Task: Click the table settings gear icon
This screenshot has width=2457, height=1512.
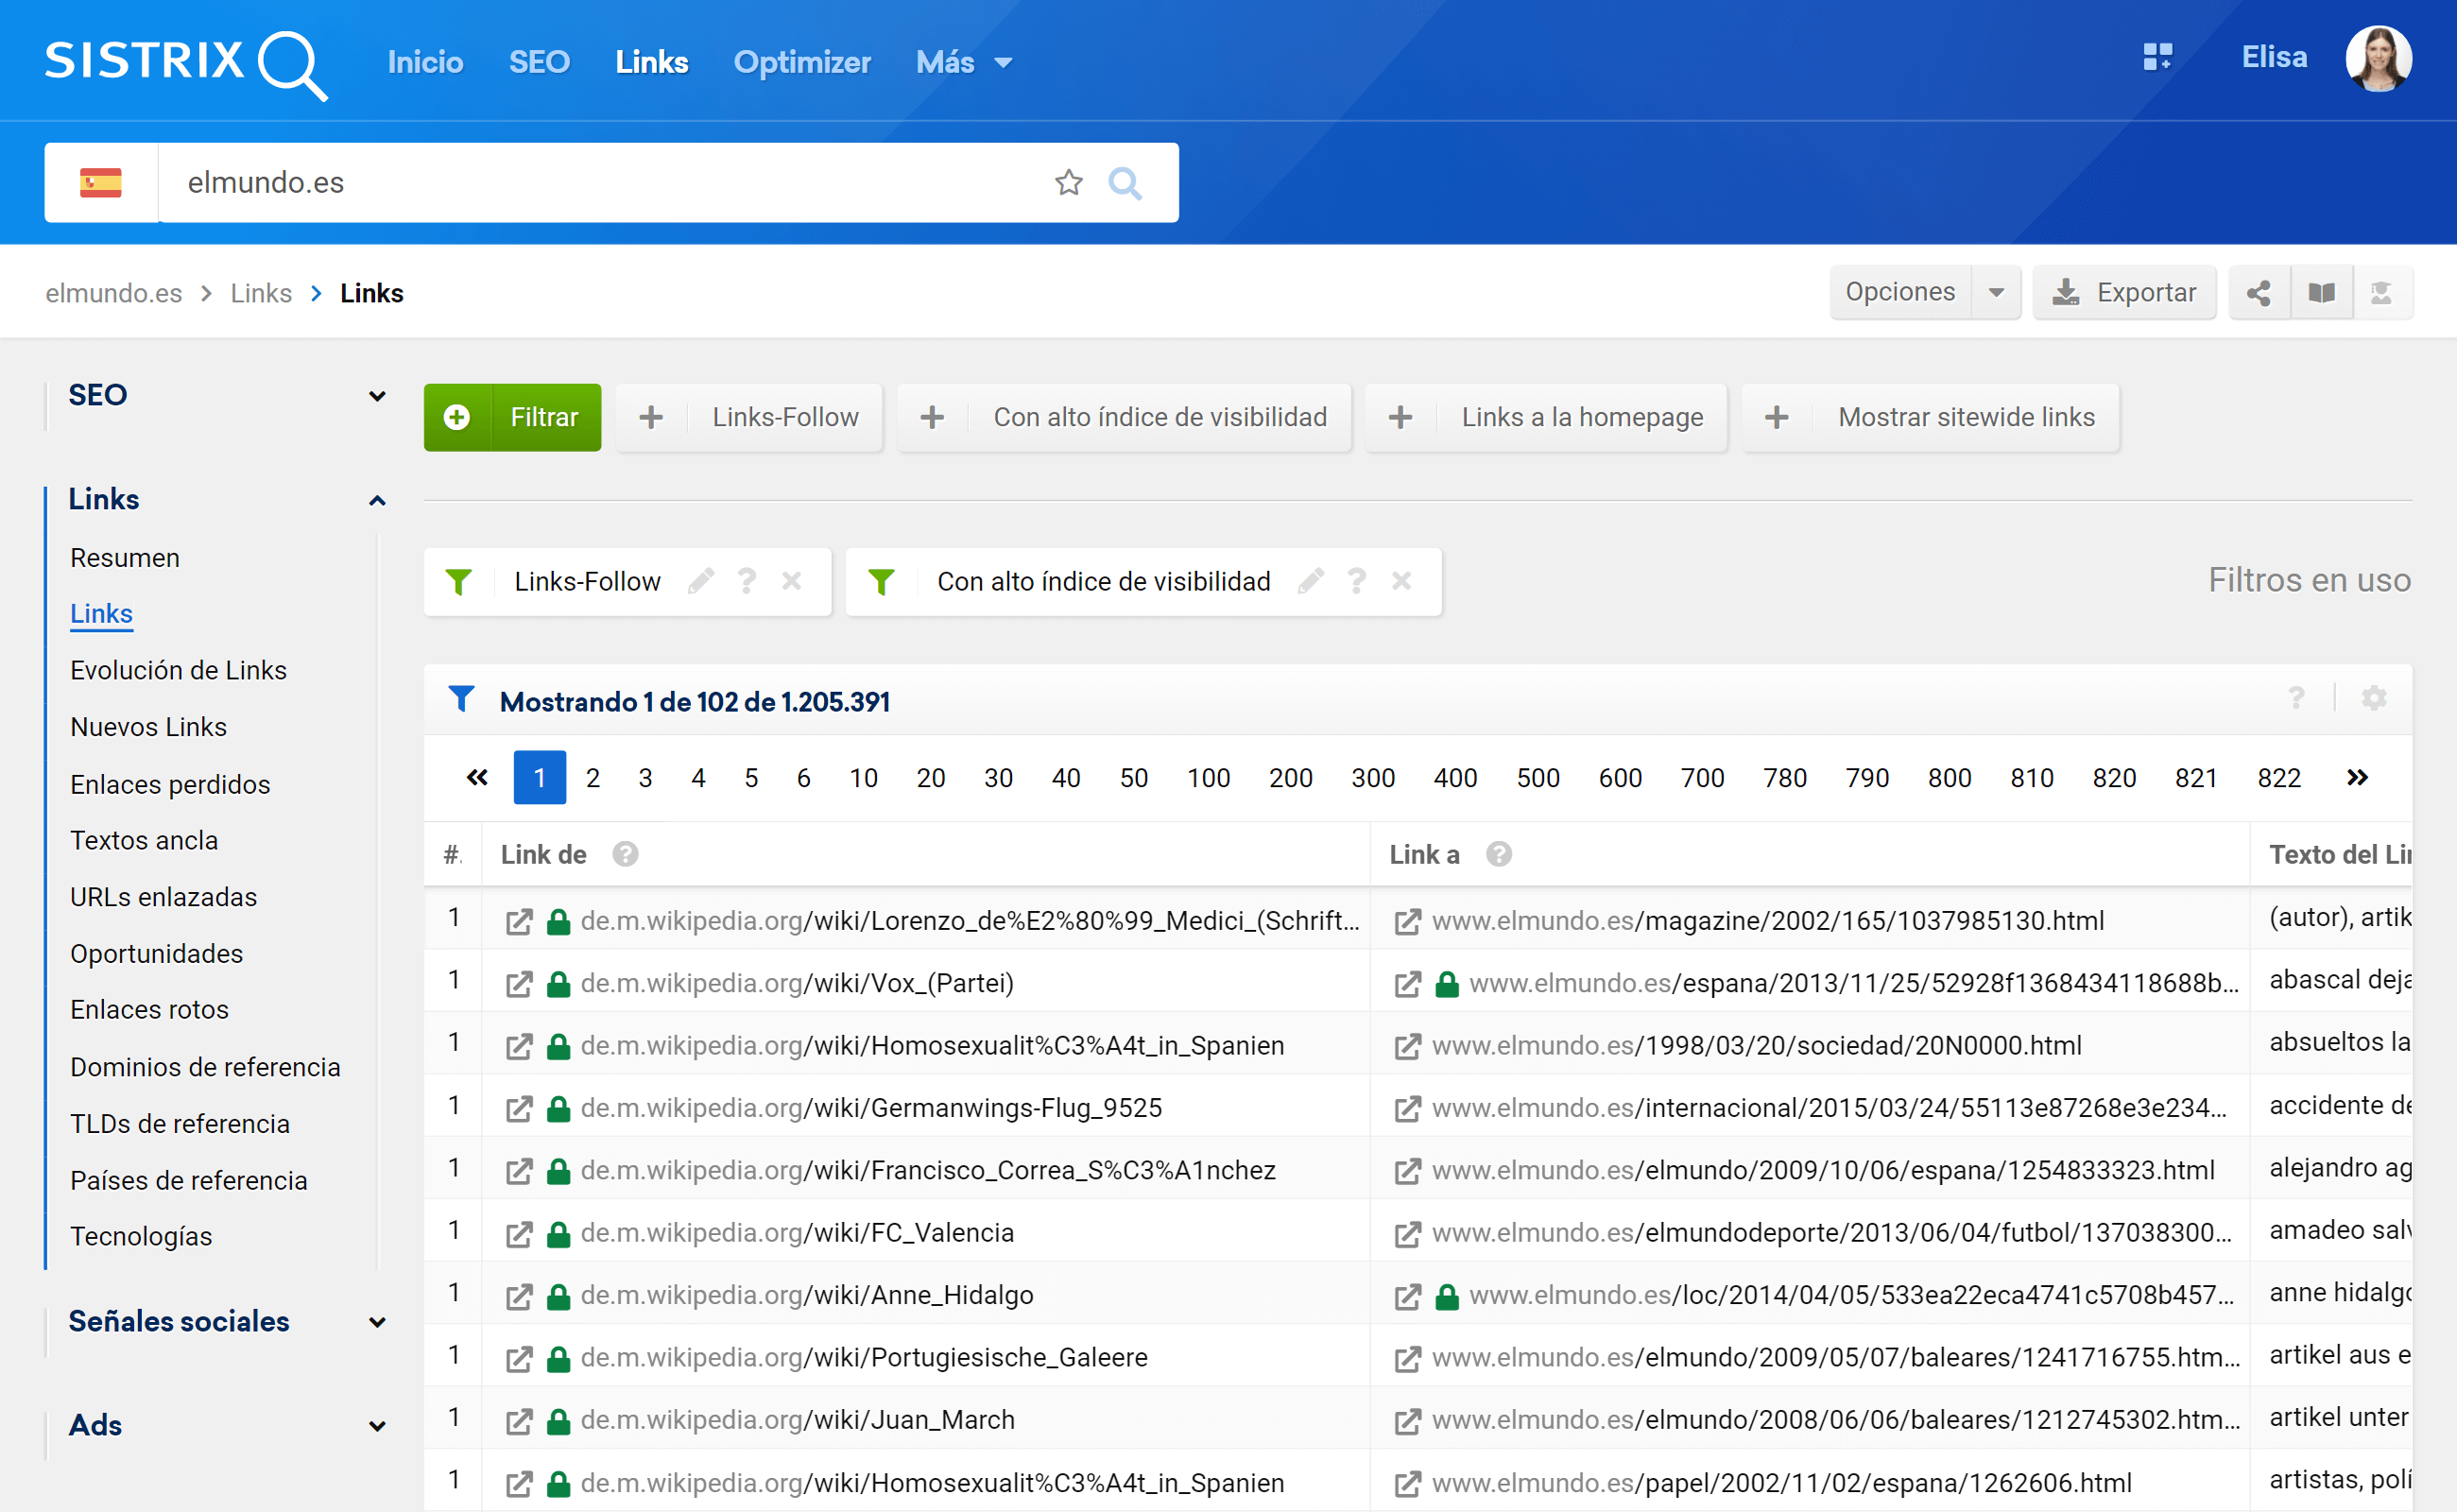Action: pyautogui.click(x=2374, y=698)
